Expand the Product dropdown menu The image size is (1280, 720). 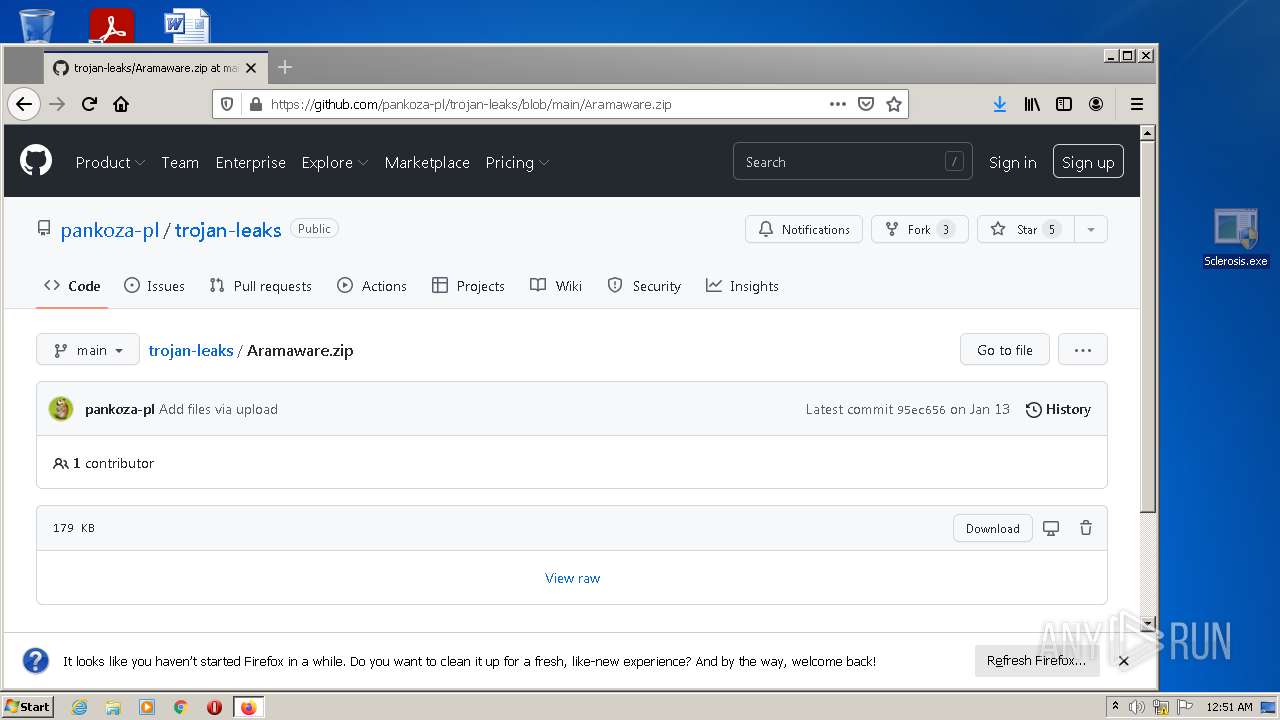click(x=111, y=162)
